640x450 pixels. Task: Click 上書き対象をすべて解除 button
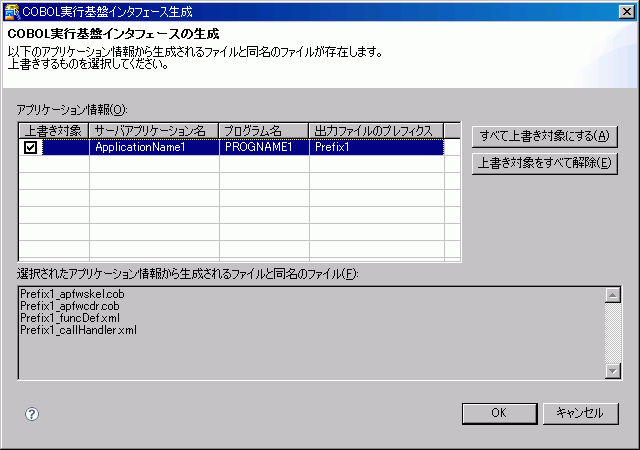[x=544, y=163]
